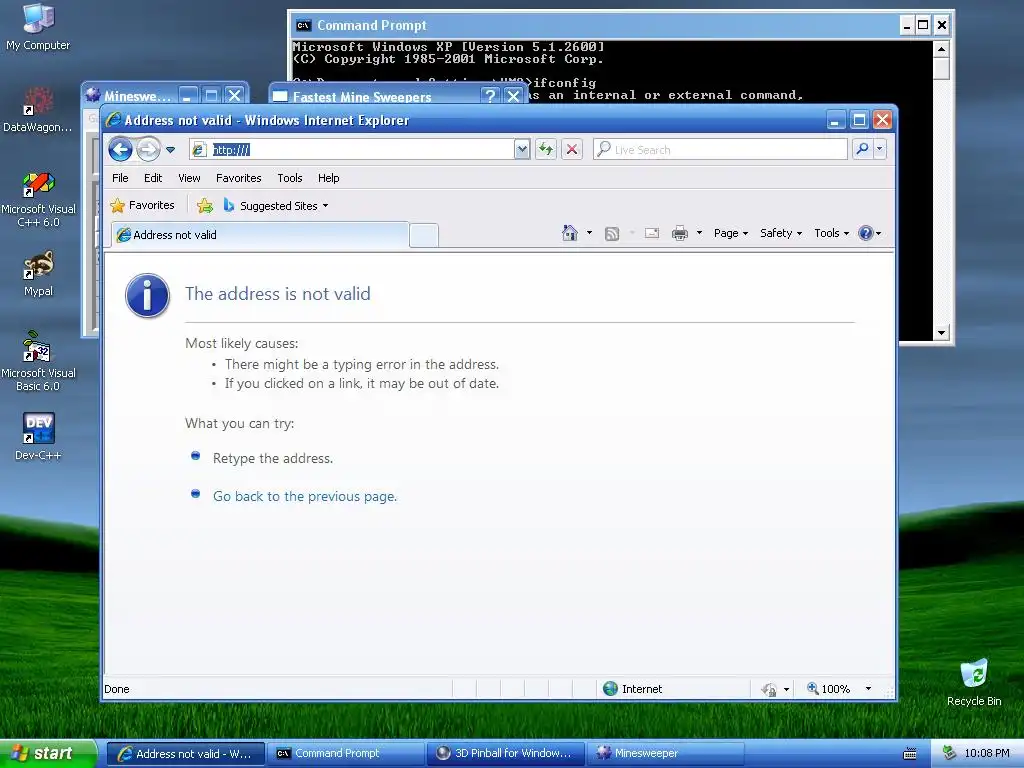Click the status bar privacy/protected mode icon

pyautogui.click(x=769, y=689)
